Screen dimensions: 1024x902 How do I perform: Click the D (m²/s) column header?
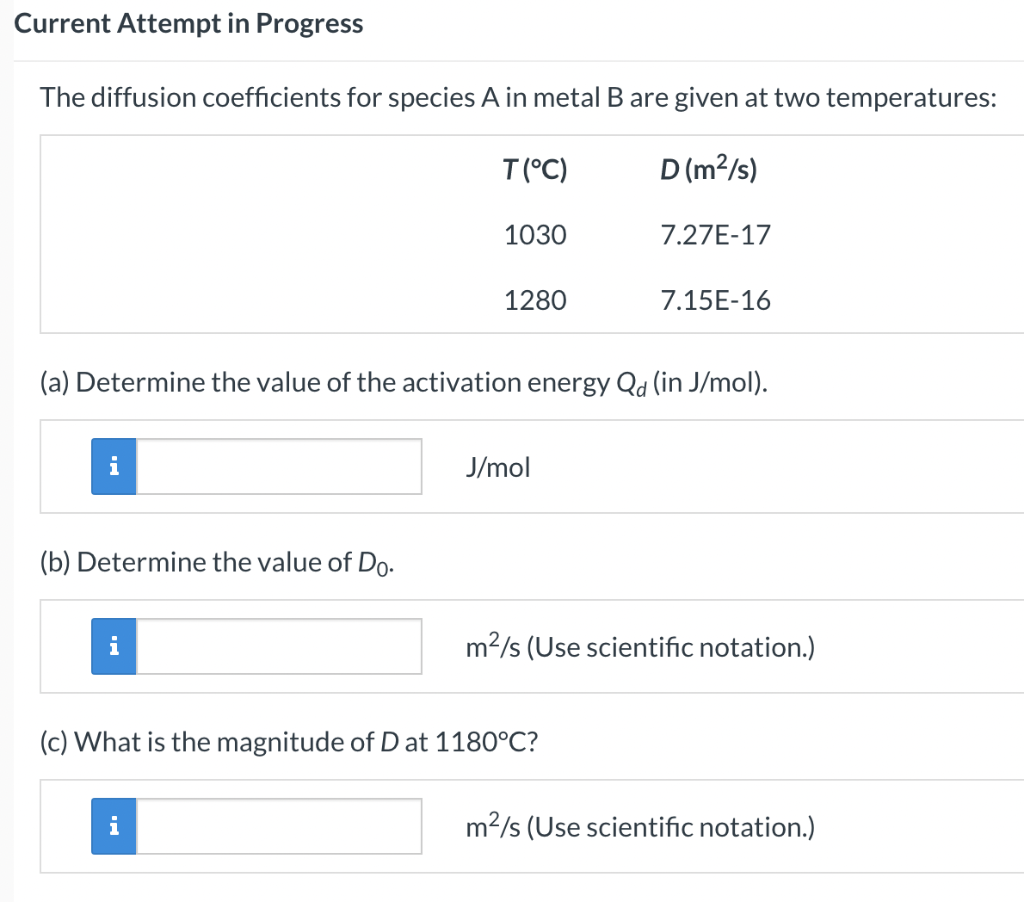pyautogui.click(x=709, y=169)
